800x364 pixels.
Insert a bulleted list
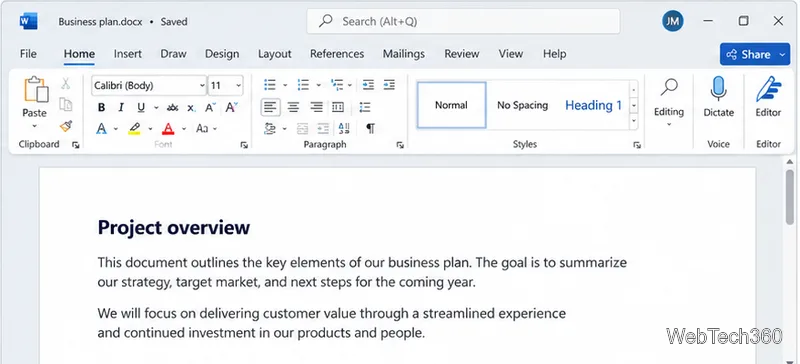(x=270, y=85)
